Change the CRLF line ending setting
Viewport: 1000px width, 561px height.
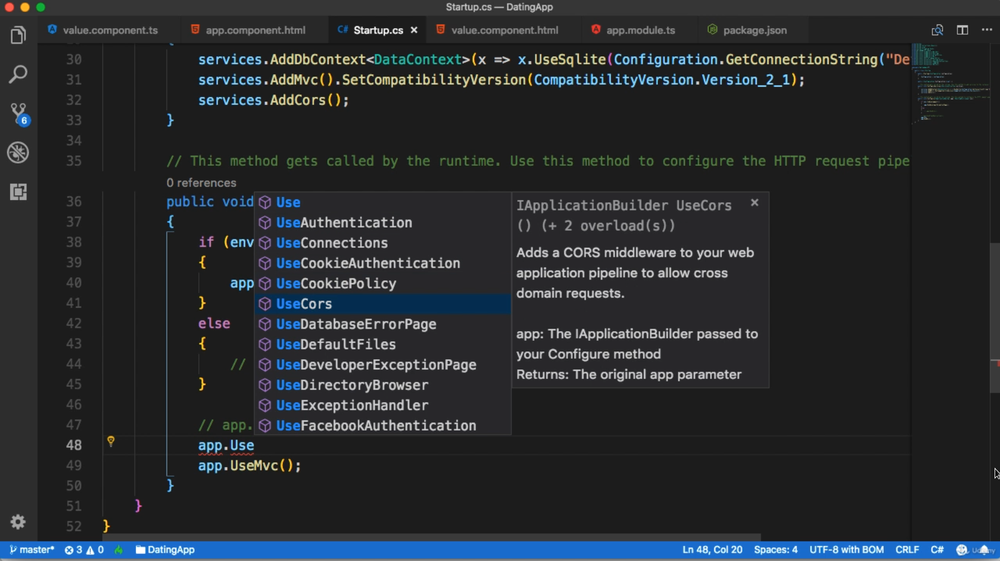pyautogui.click(x=906, y=550)
